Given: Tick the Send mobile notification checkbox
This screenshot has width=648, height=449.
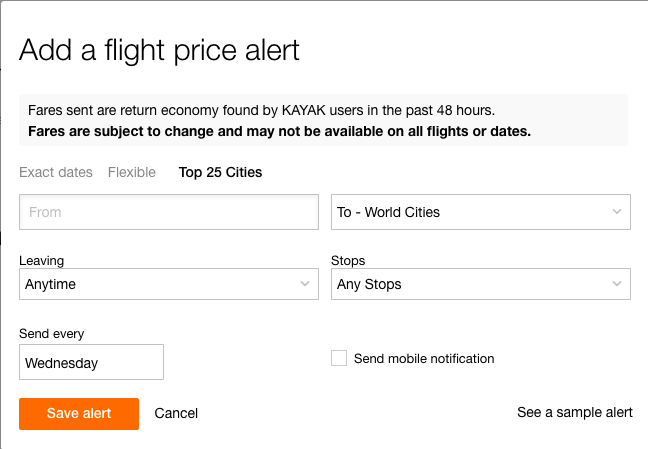Looking at the screenshot, I should [339, 358].
